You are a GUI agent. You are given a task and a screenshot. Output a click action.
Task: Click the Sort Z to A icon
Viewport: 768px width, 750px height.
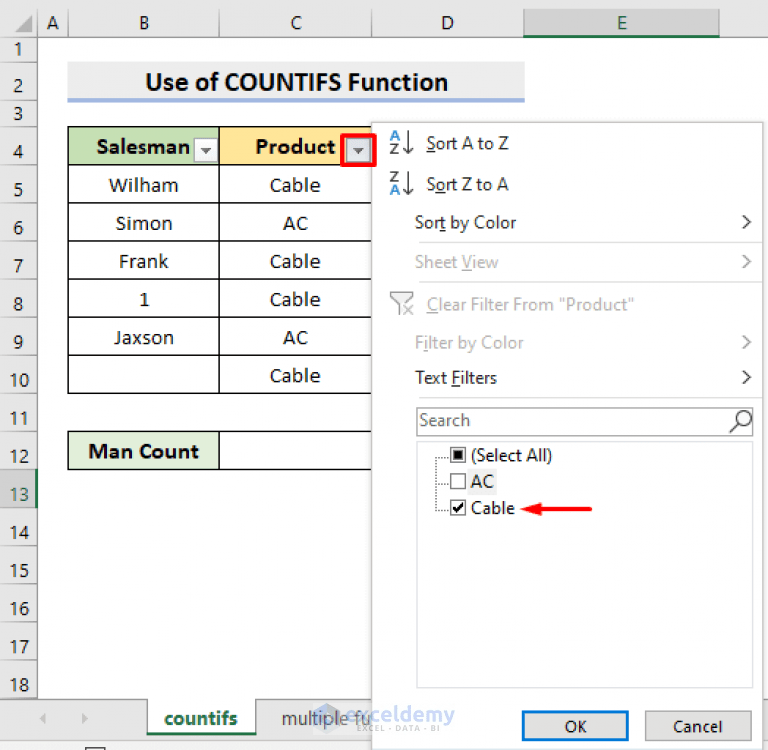pyautogui.click(x=401, y=184)
